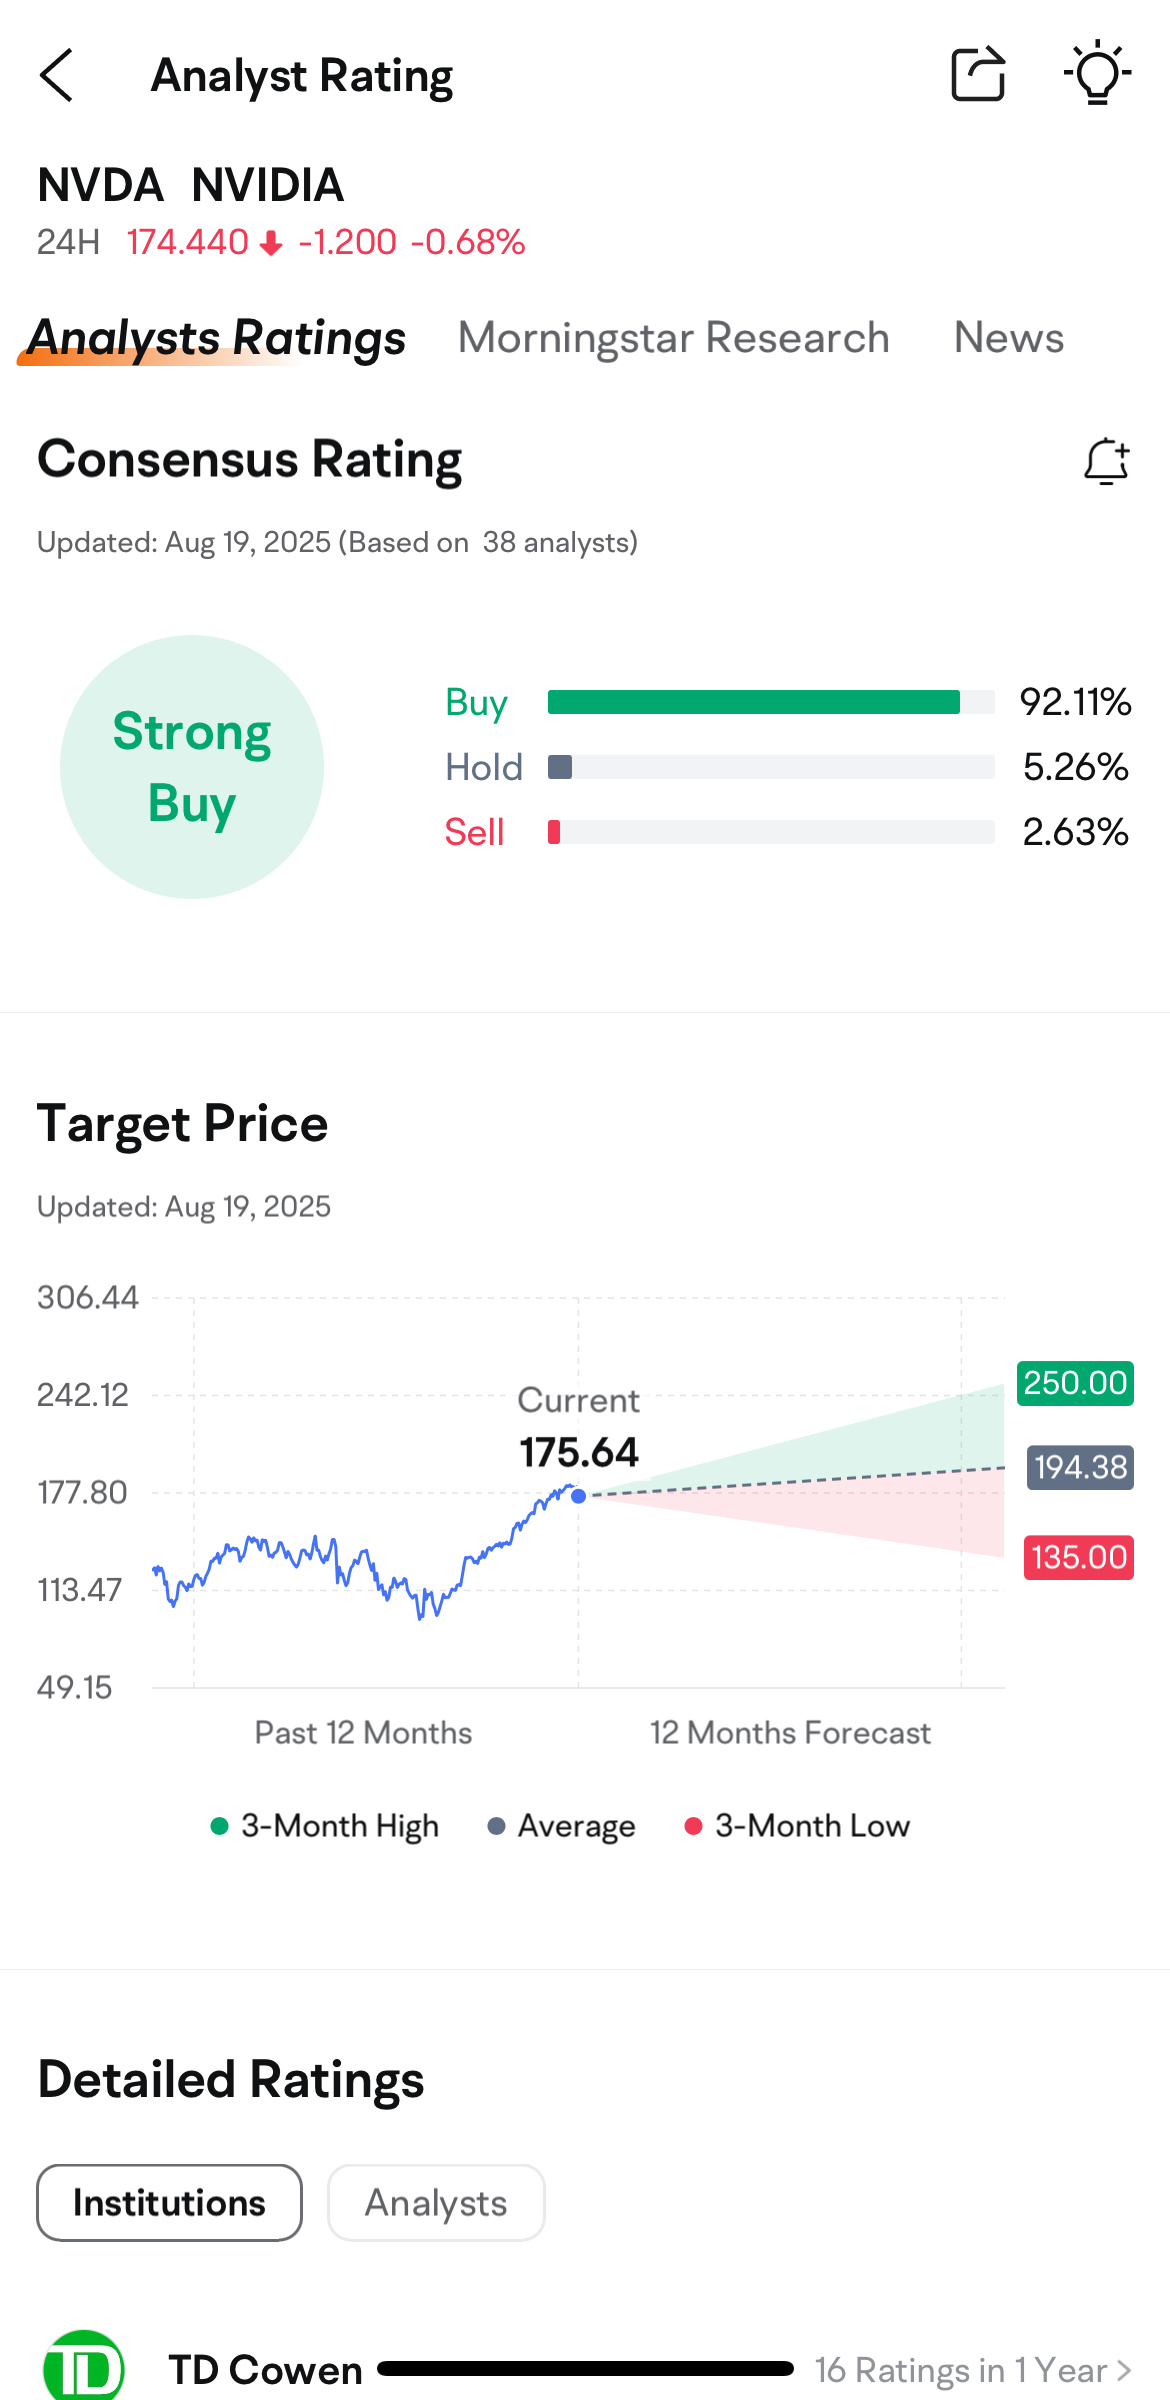
Task: Switch to the Analysts toggle
Action: point(436,2203)
